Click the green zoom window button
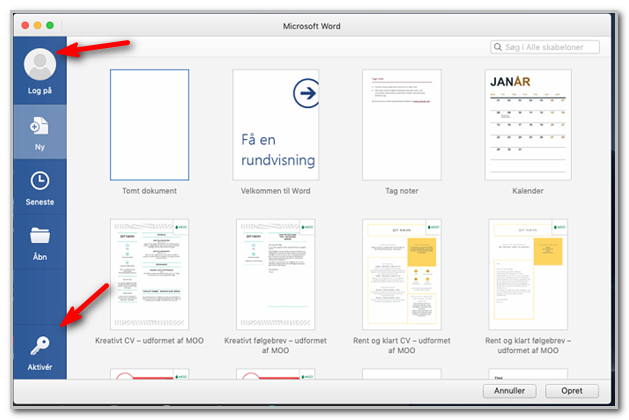This screenshot has height=420, width=629. [50, 25]
